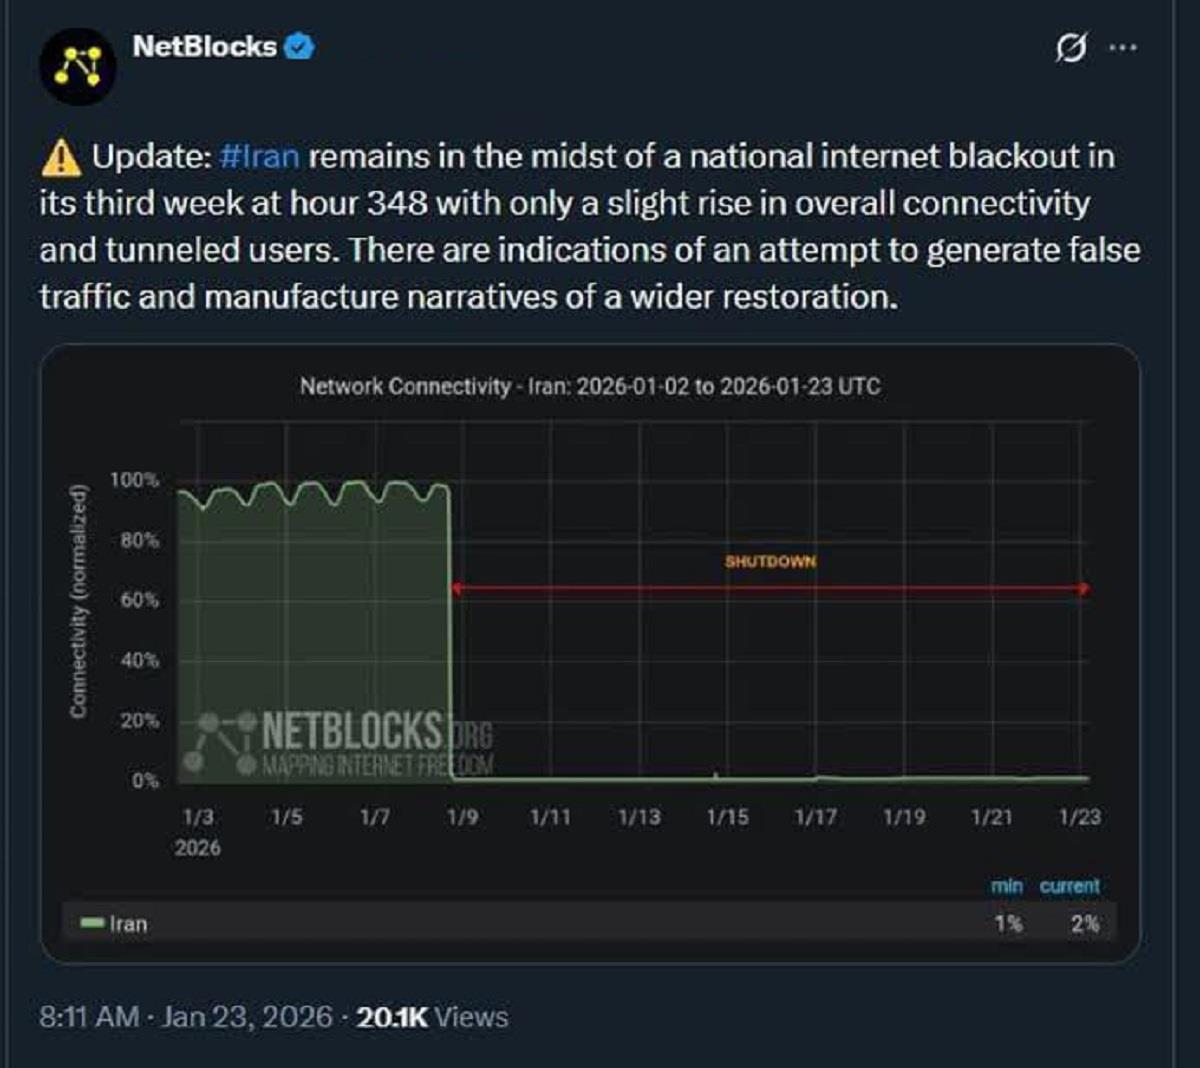
Task: Click the 100% connectivity axis label
Action: 134,480
